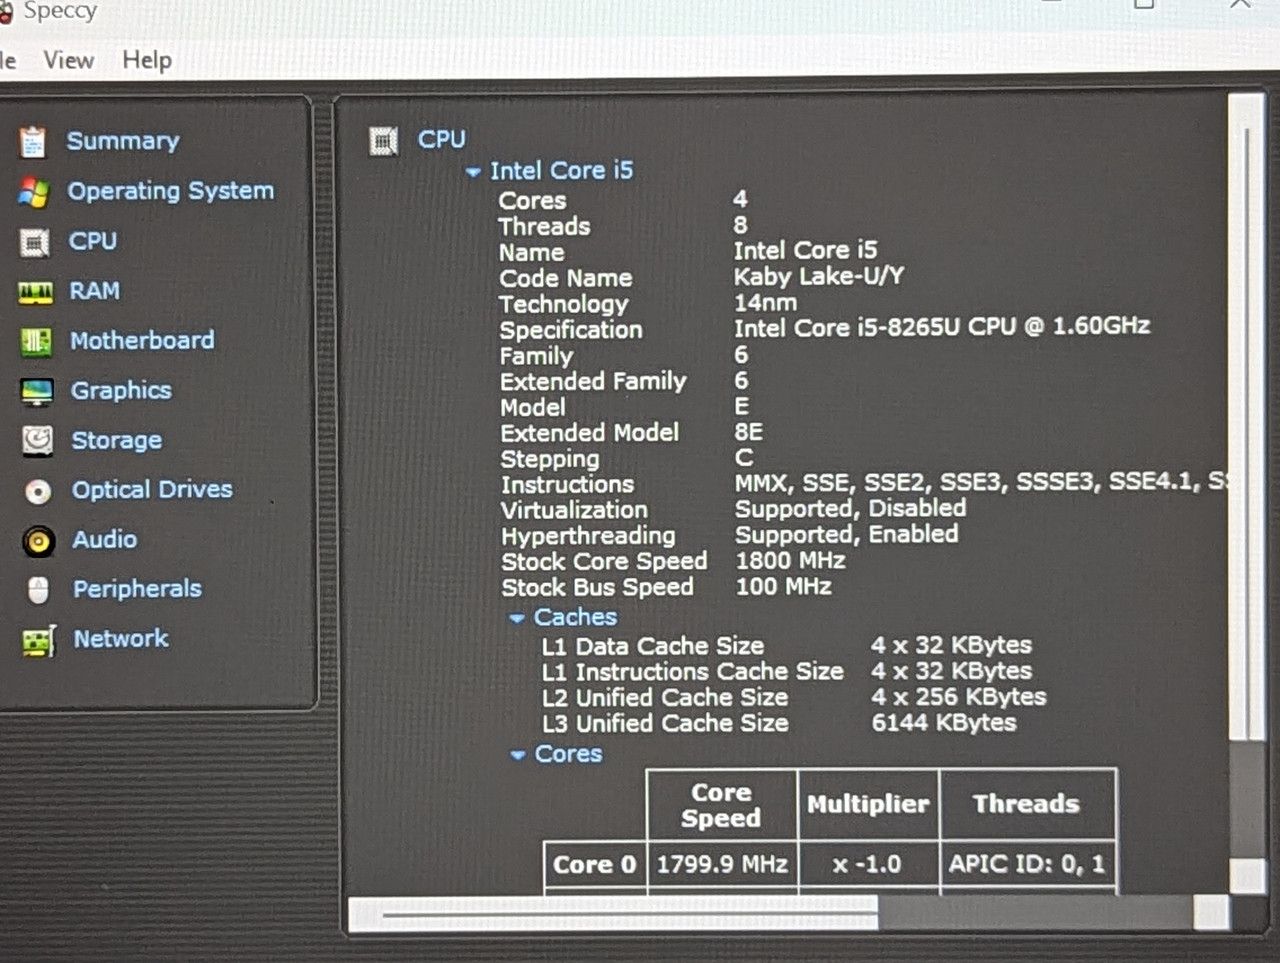Click the 'Multiplier' column header
The image size is (1280, 963).
pos(868,804)
